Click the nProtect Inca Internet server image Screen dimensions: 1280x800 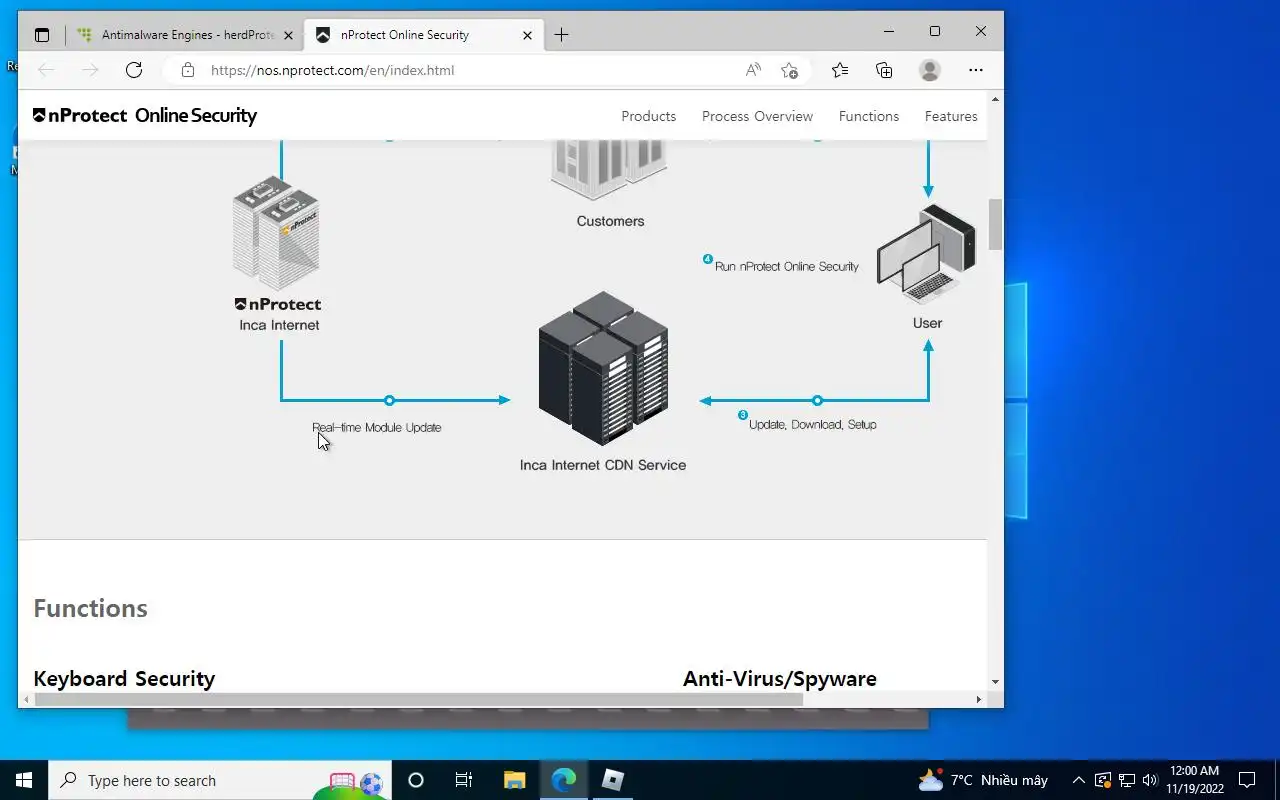point(276,232)
